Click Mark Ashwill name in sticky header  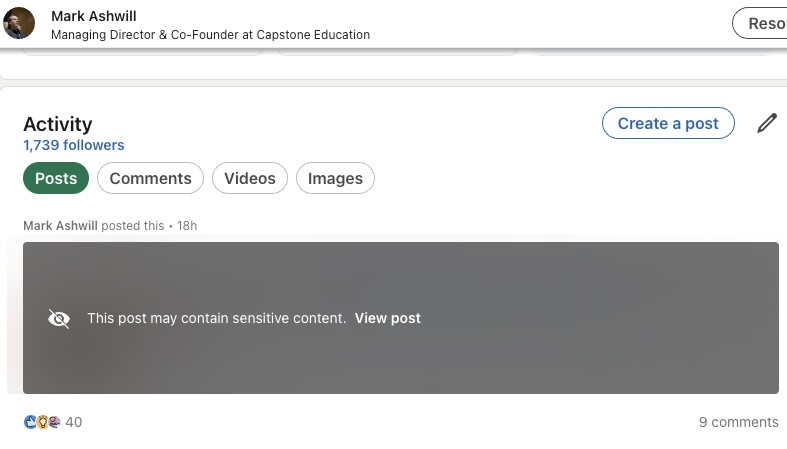[x=93, y=16]
